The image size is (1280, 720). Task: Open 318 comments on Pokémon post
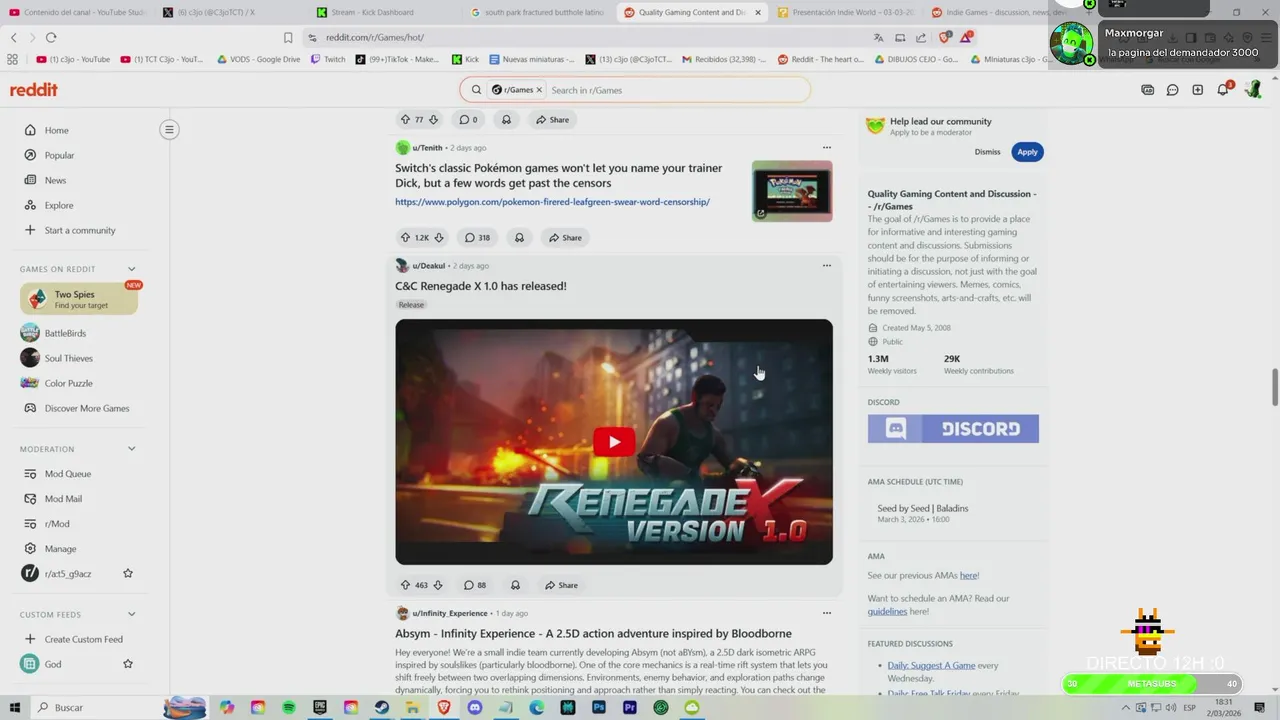pyautogui.click(x=478, y=238)
